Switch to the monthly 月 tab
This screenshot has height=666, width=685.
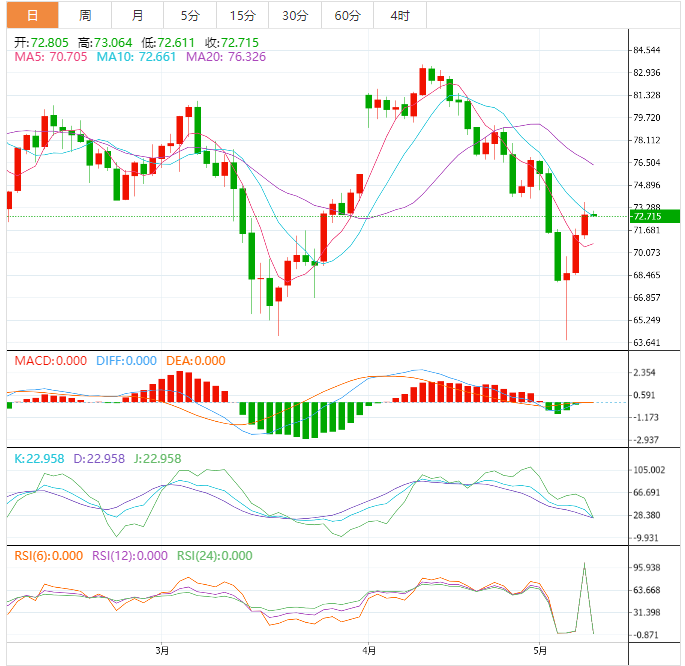[137, 15]
